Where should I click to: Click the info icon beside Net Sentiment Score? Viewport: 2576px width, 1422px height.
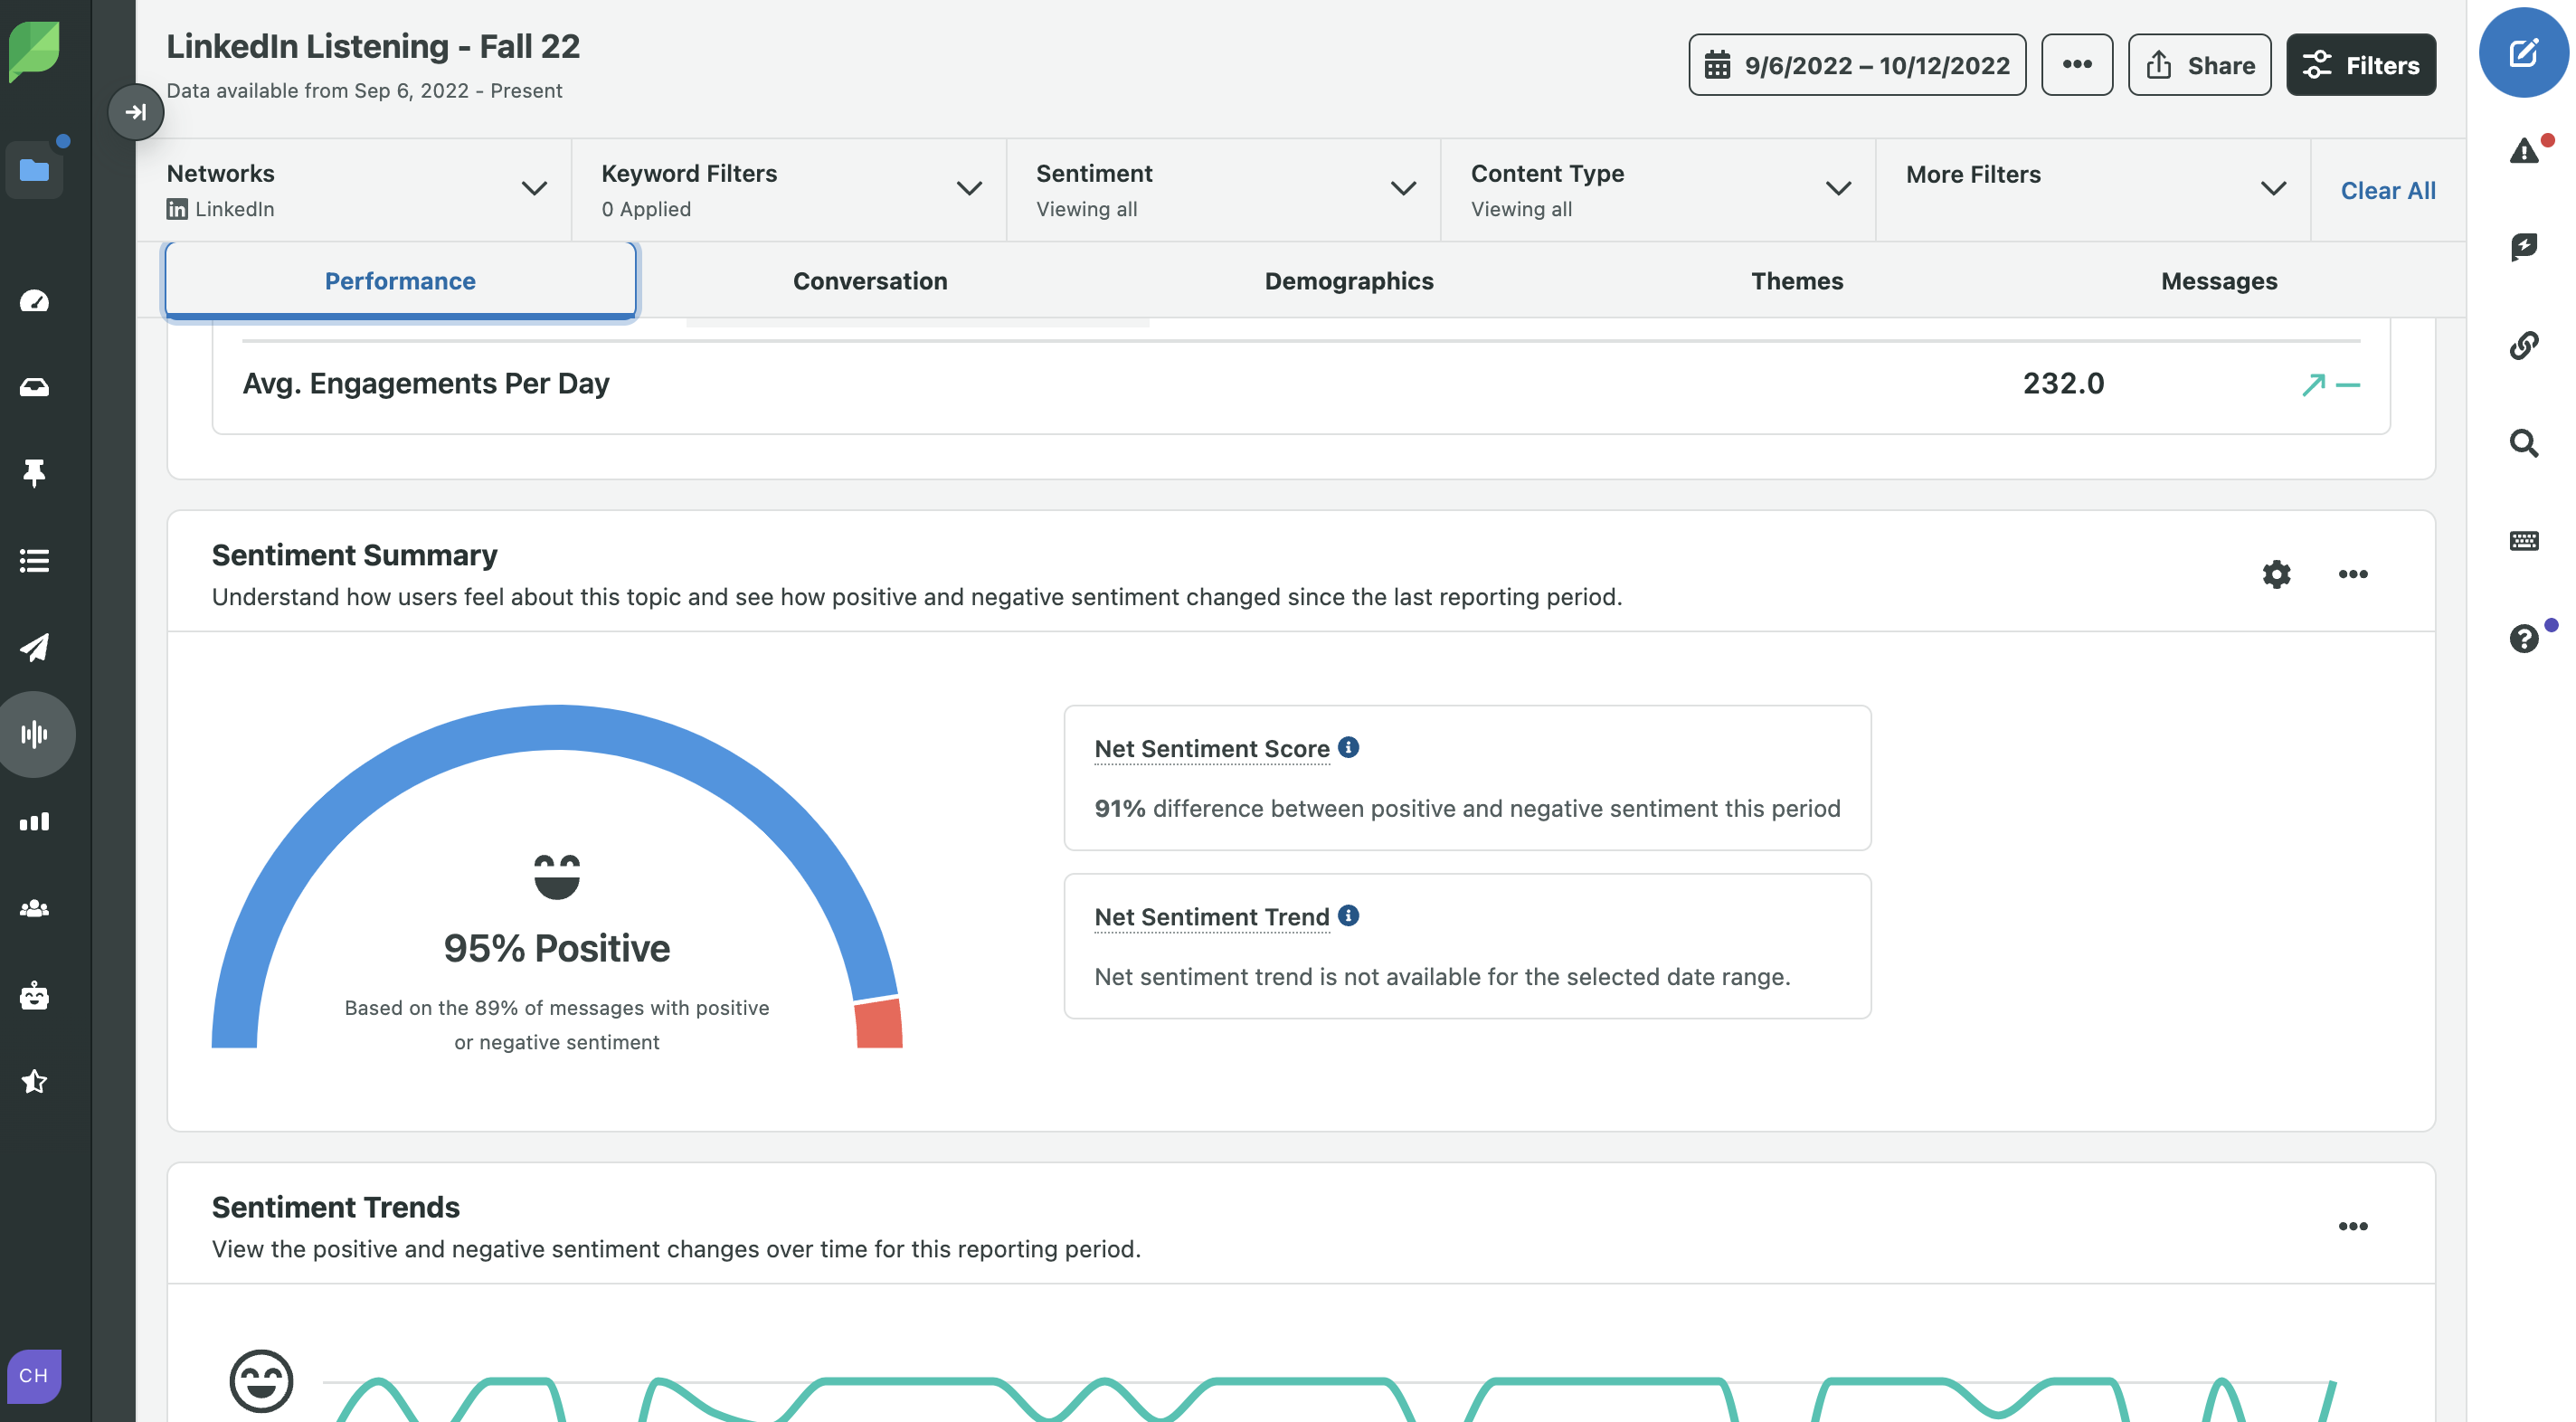[x=1348, y=747]
